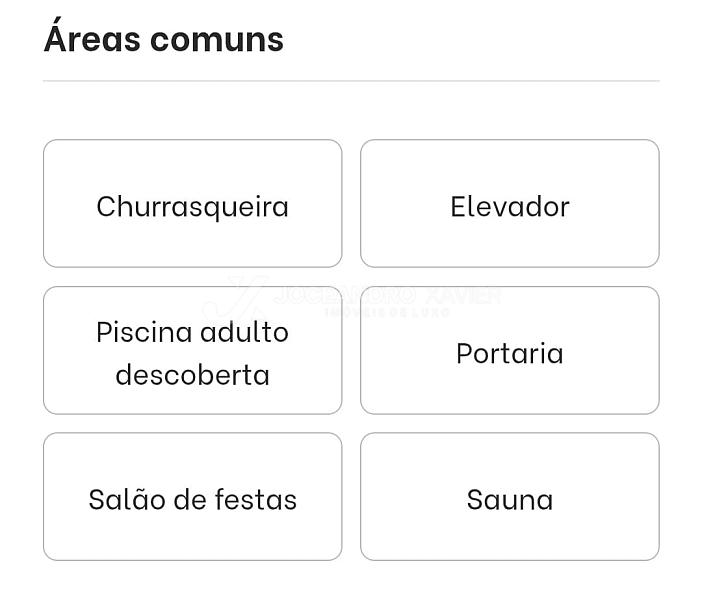Screen dimensions: 702x600
Task: Click the Áreas comuns heading
Action: [x=164, y=39]
